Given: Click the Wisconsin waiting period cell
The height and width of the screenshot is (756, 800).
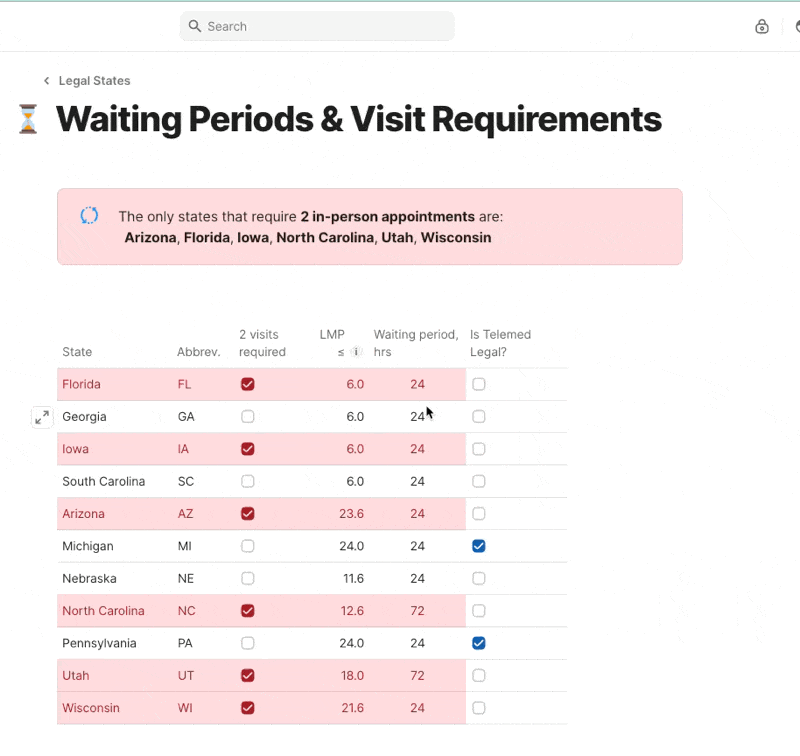Looking at the screenshot, I should [417, 708].
